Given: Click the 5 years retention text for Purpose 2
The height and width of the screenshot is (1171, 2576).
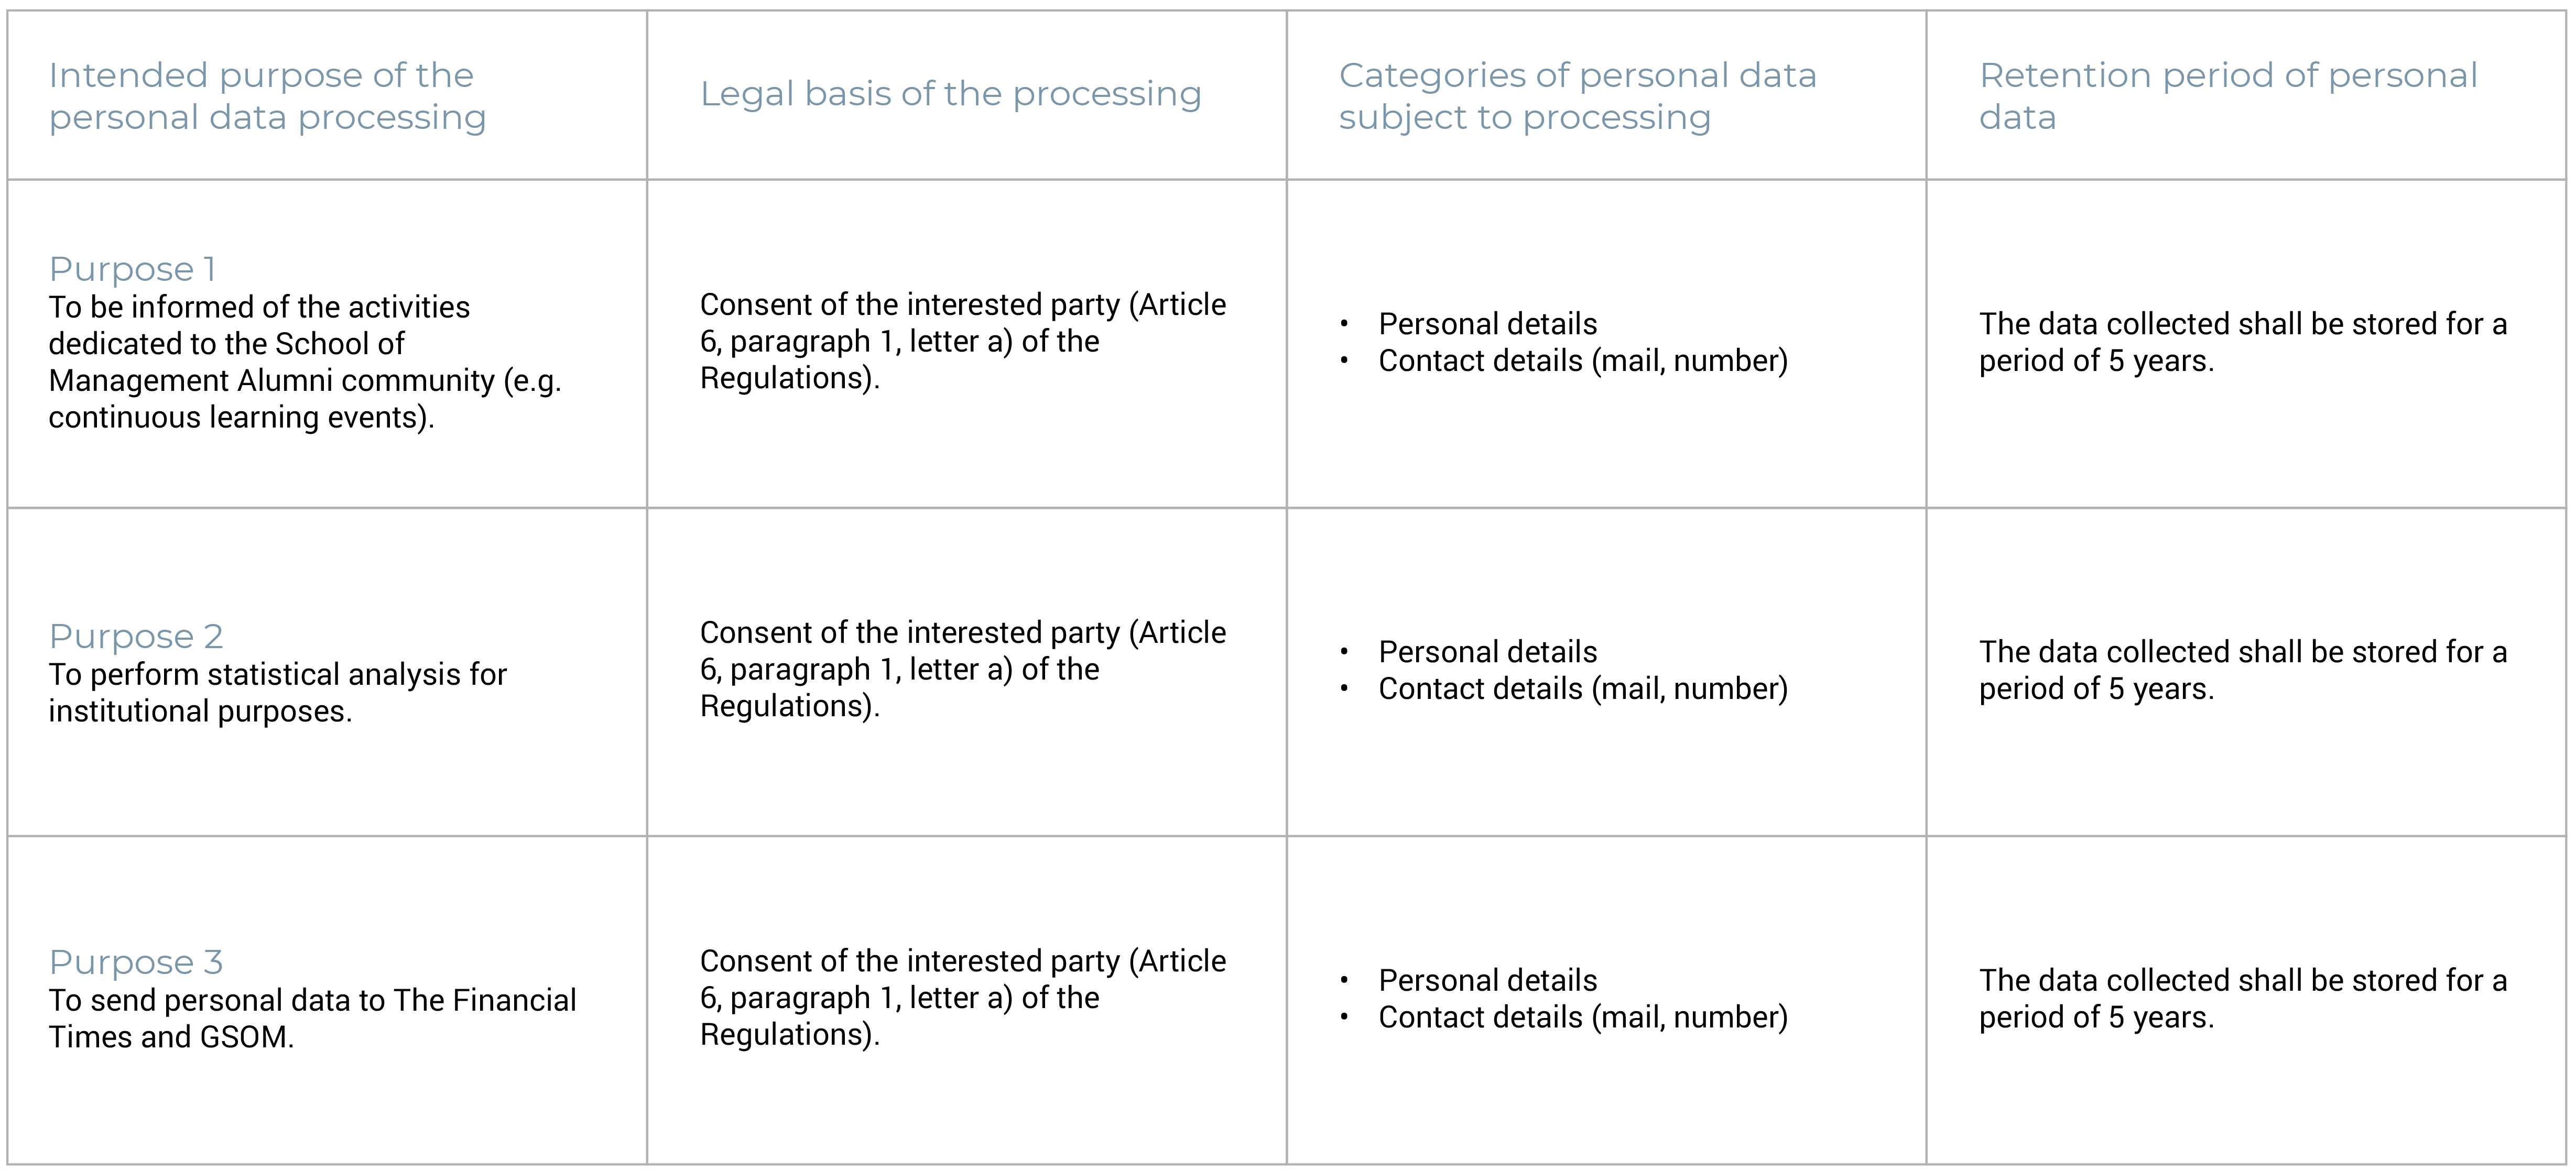Looking at the screenshot, I should pos(2242,670).
